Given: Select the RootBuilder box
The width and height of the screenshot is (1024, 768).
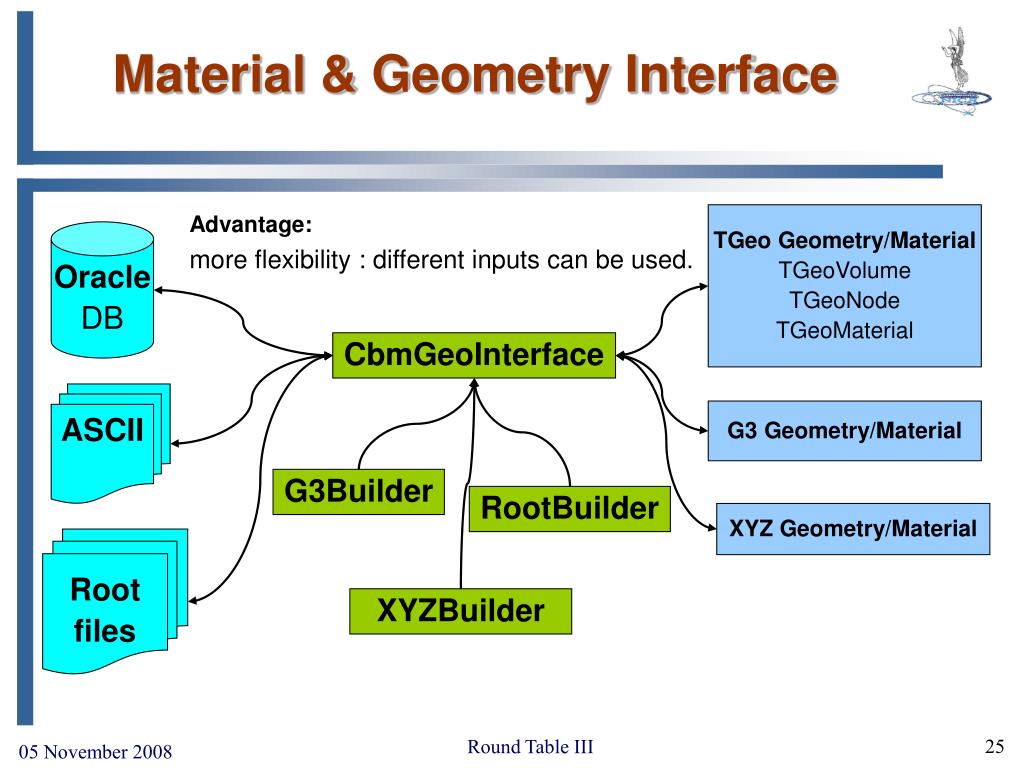Looking at the screenshot, I should (569, 509).
